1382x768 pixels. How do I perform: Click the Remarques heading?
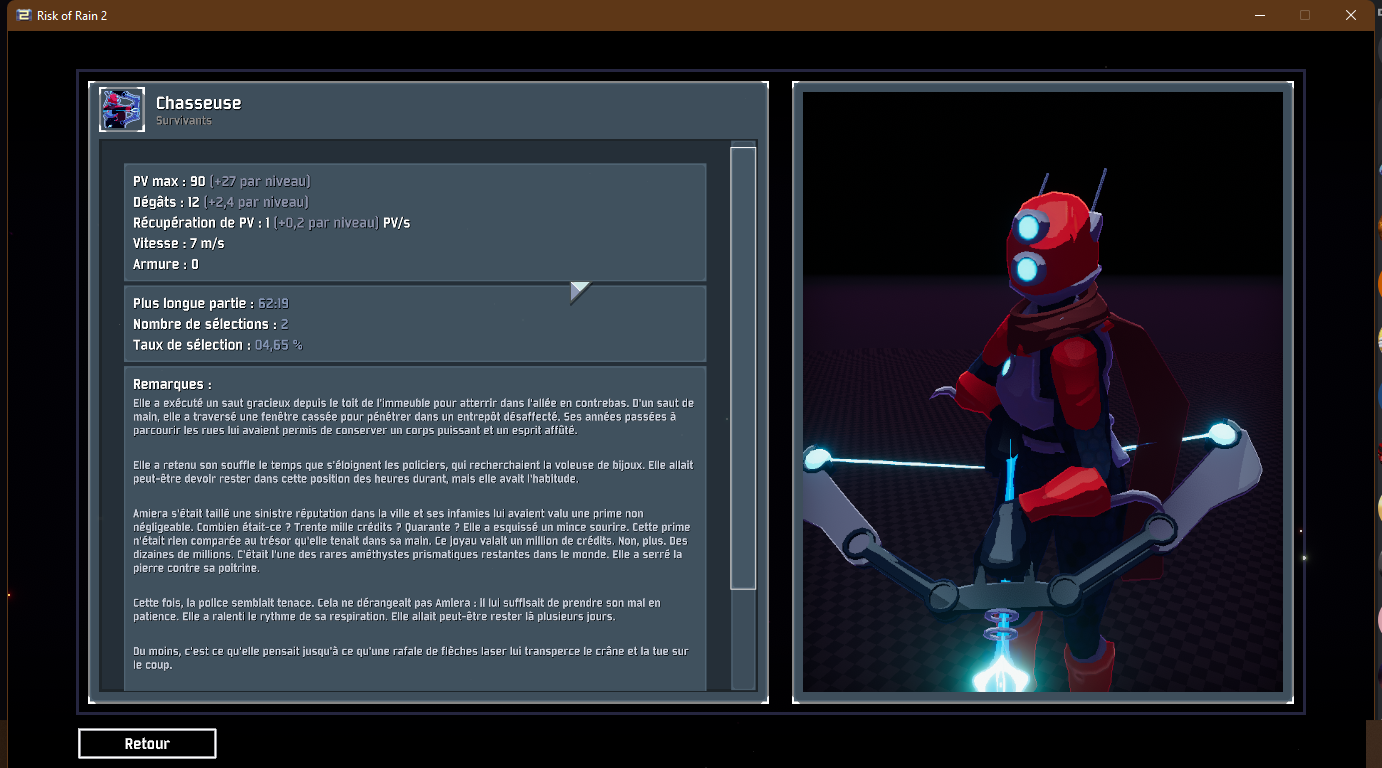172,384
